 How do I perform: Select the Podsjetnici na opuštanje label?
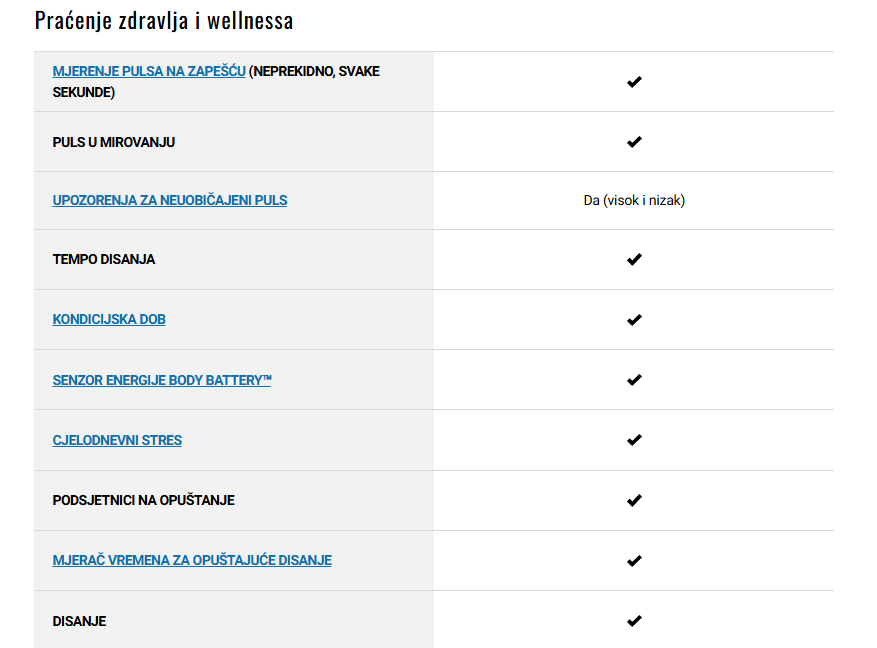click(x=143, y=500)
